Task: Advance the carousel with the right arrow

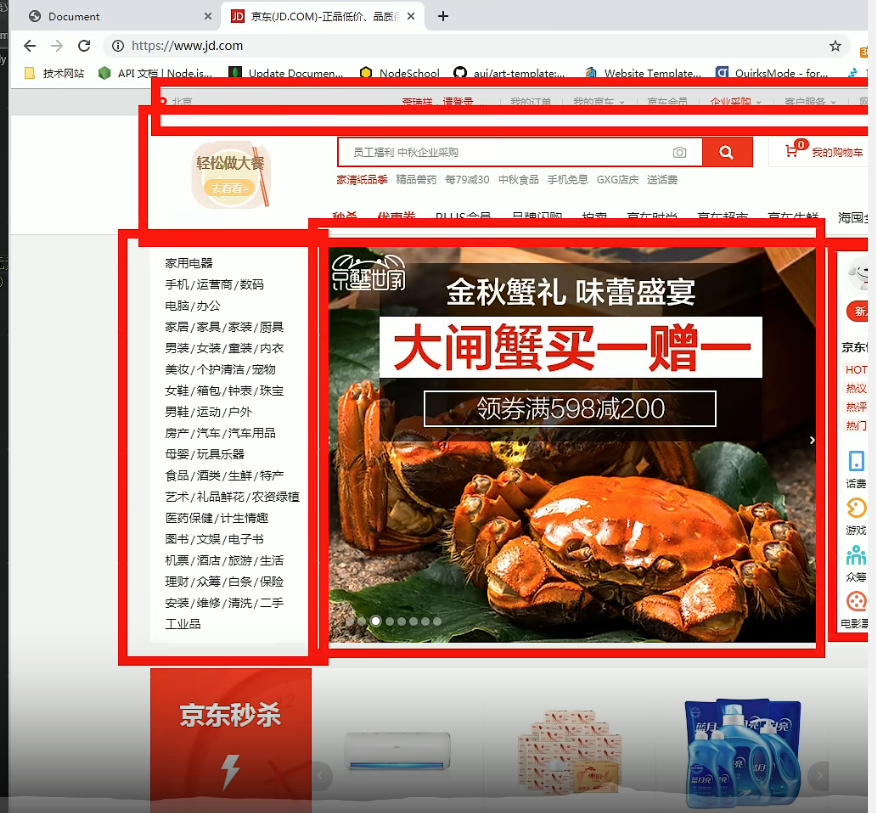Action: (812, 440)
